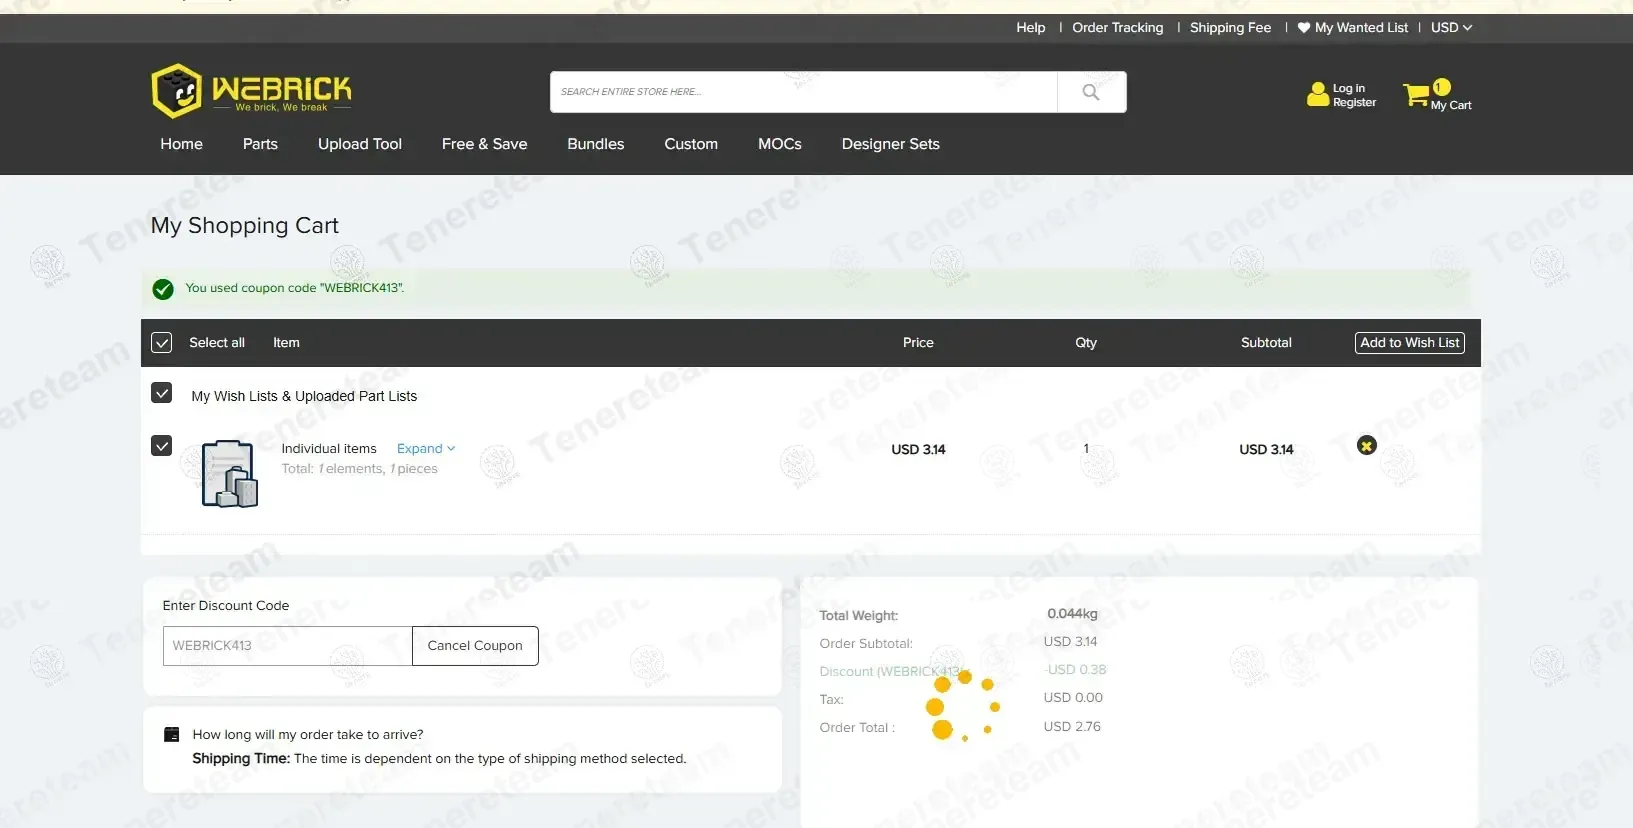Toggle the Select all checkbox
Screen dimensions: 1633x828
click(161, 343)
